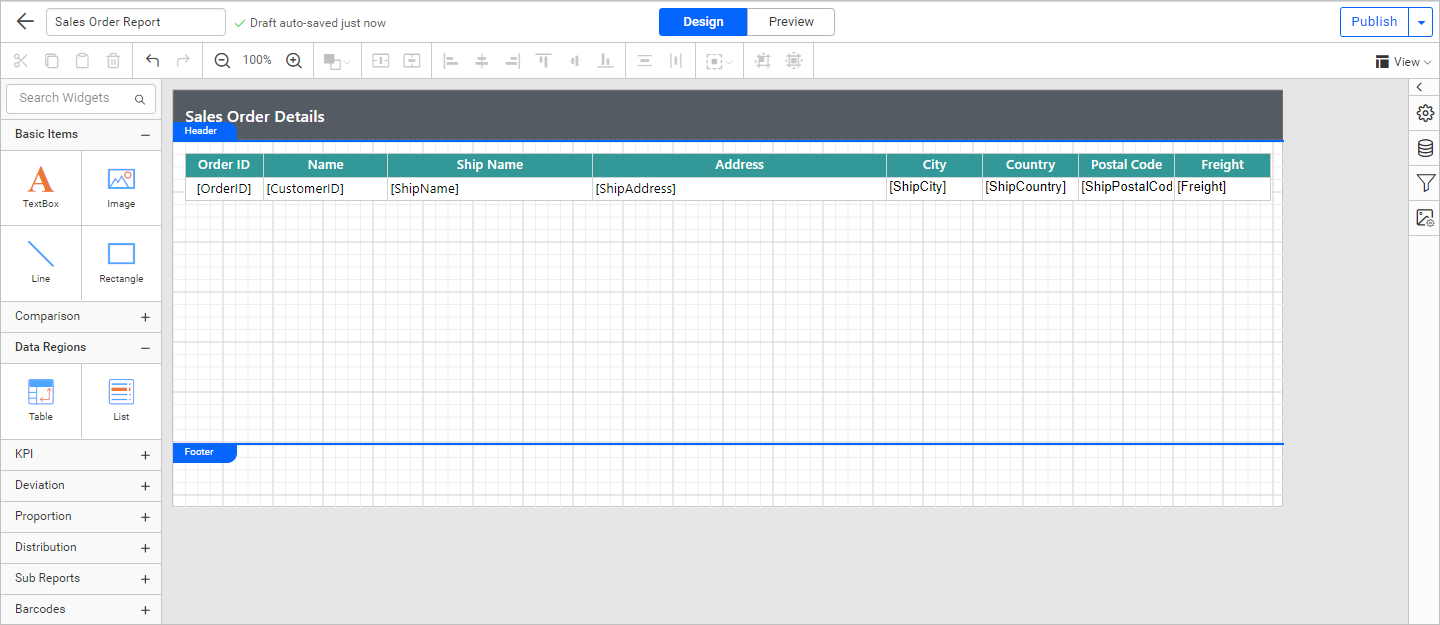Select the List data region widget
This screenshot has height=625, width=1440.
[121, 400]
